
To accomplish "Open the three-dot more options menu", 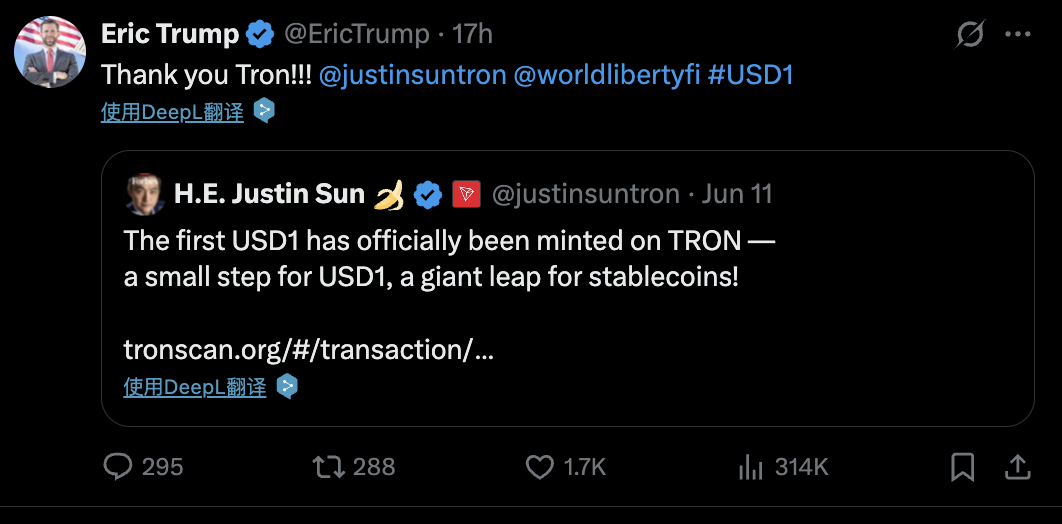I will click(1017, 35).
